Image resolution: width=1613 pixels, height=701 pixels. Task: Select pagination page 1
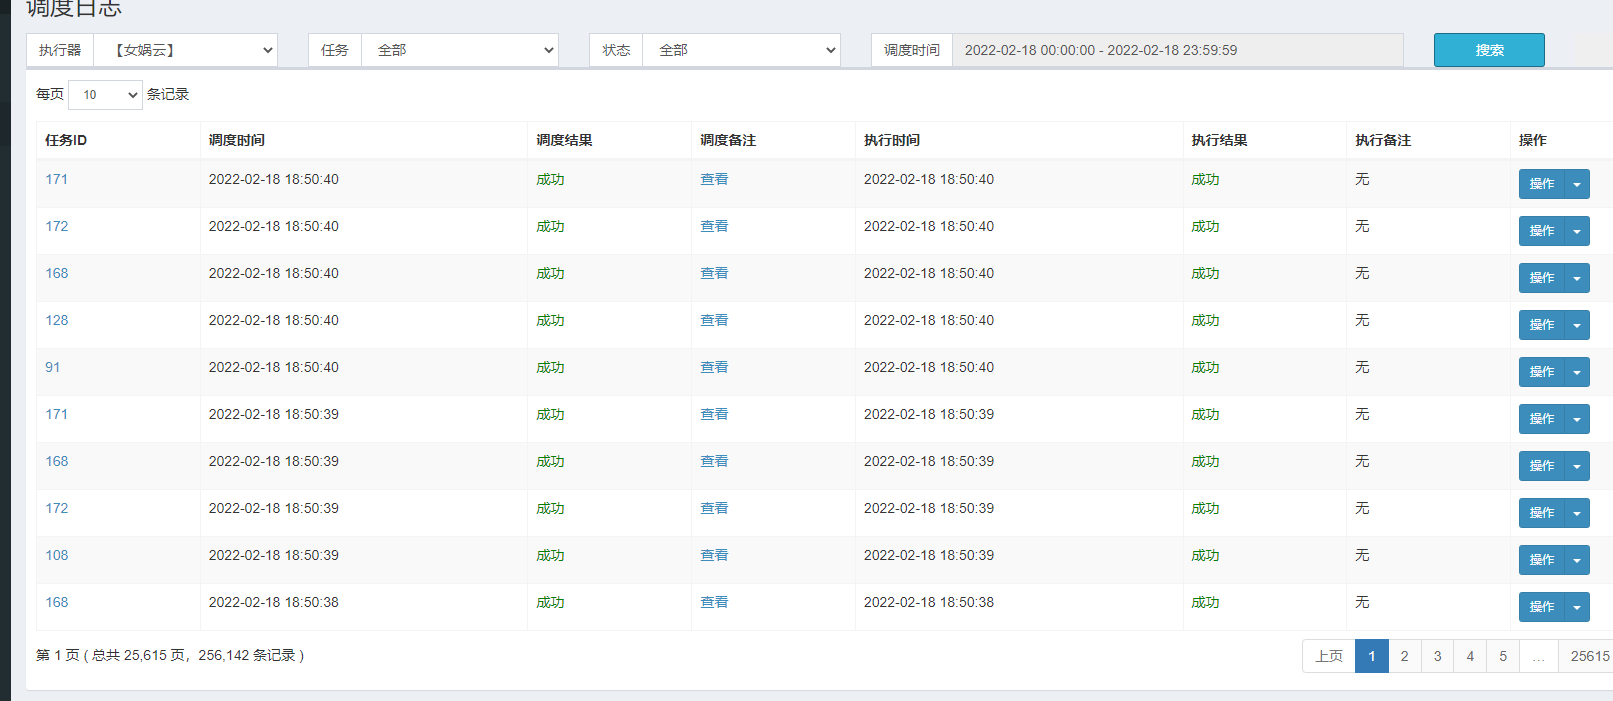click(x=1372, y=656)
